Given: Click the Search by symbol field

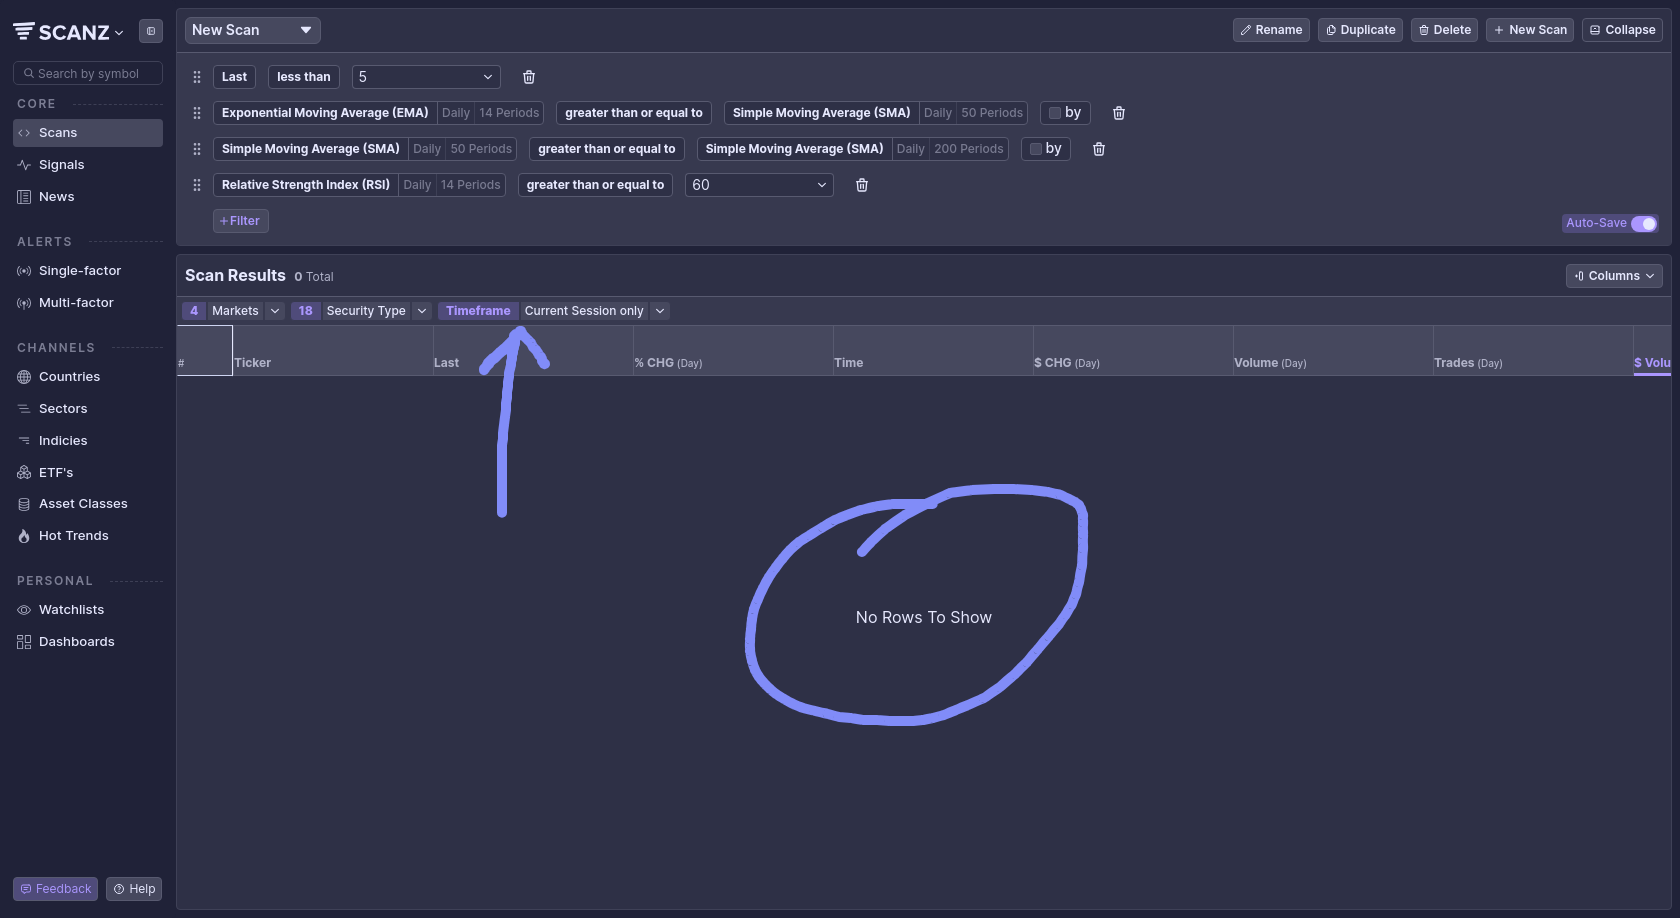Looking at the screenshot, I should [88, 74].
